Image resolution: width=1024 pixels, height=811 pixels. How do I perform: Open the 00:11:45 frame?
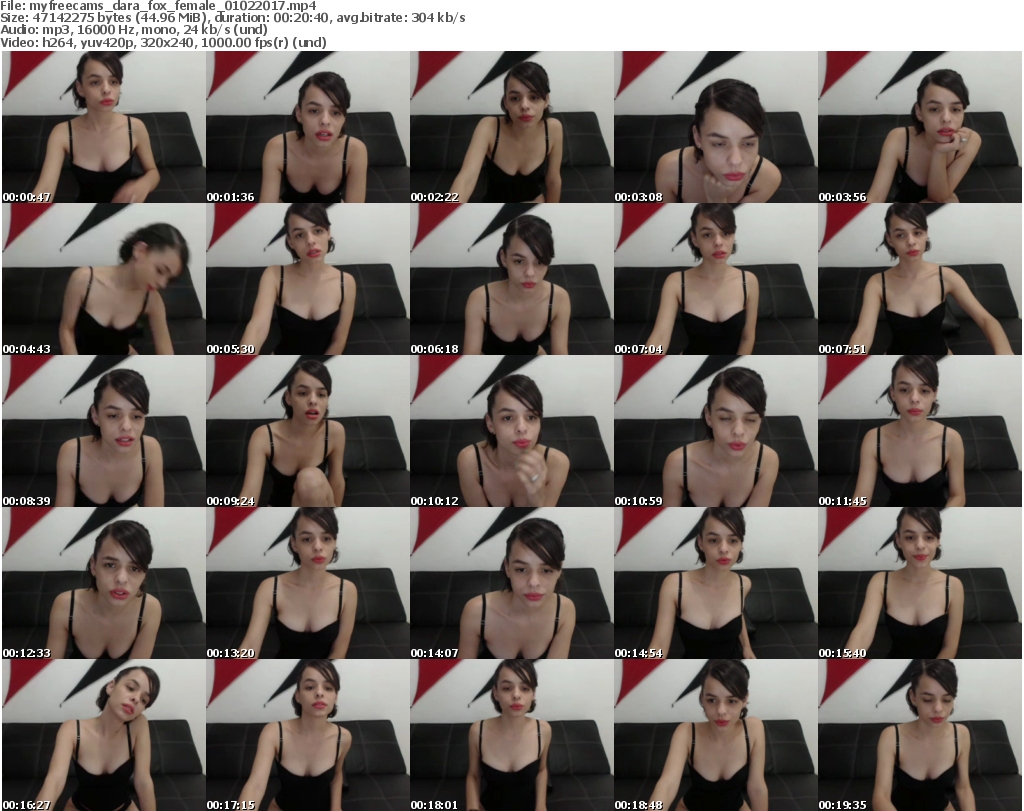[920, 432]
